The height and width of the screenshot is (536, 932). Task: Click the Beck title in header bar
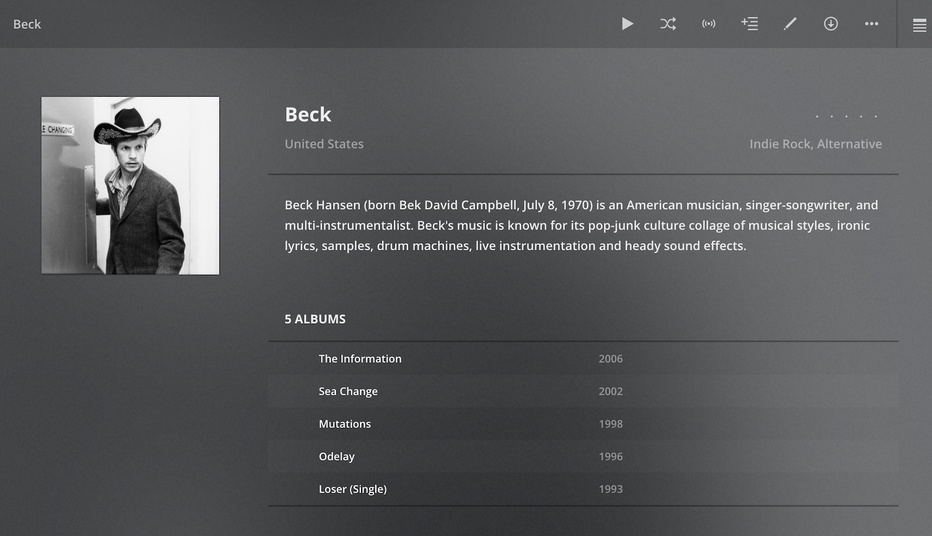point(27,24)
